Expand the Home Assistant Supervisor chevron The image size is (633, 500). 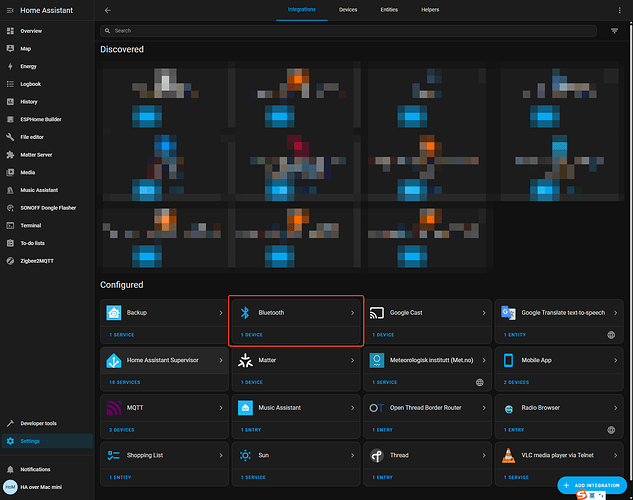click(221, 360)
